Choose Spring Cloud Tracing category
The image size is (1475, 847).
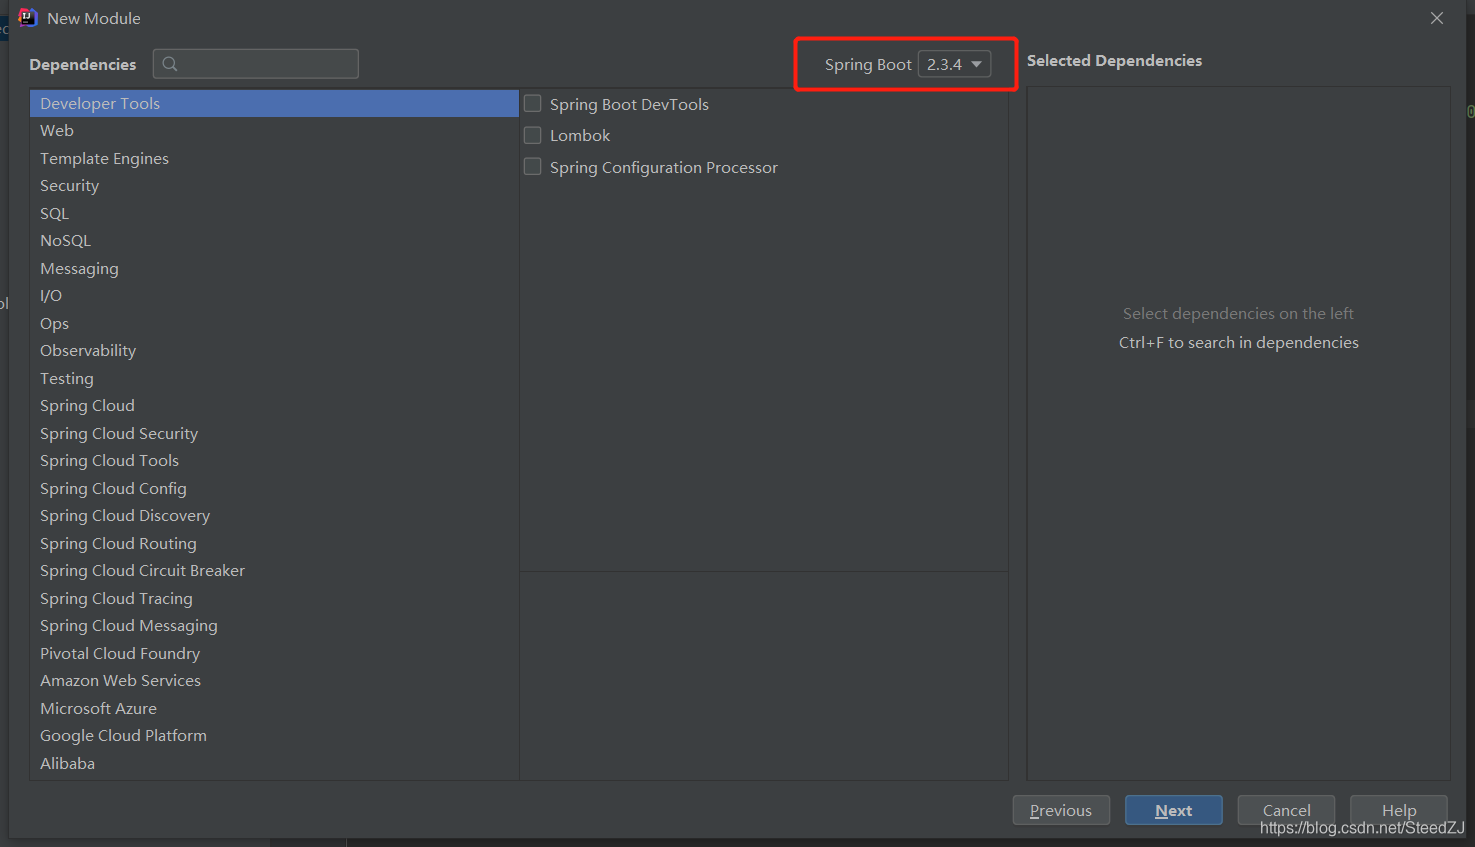(x=274, y=599)
